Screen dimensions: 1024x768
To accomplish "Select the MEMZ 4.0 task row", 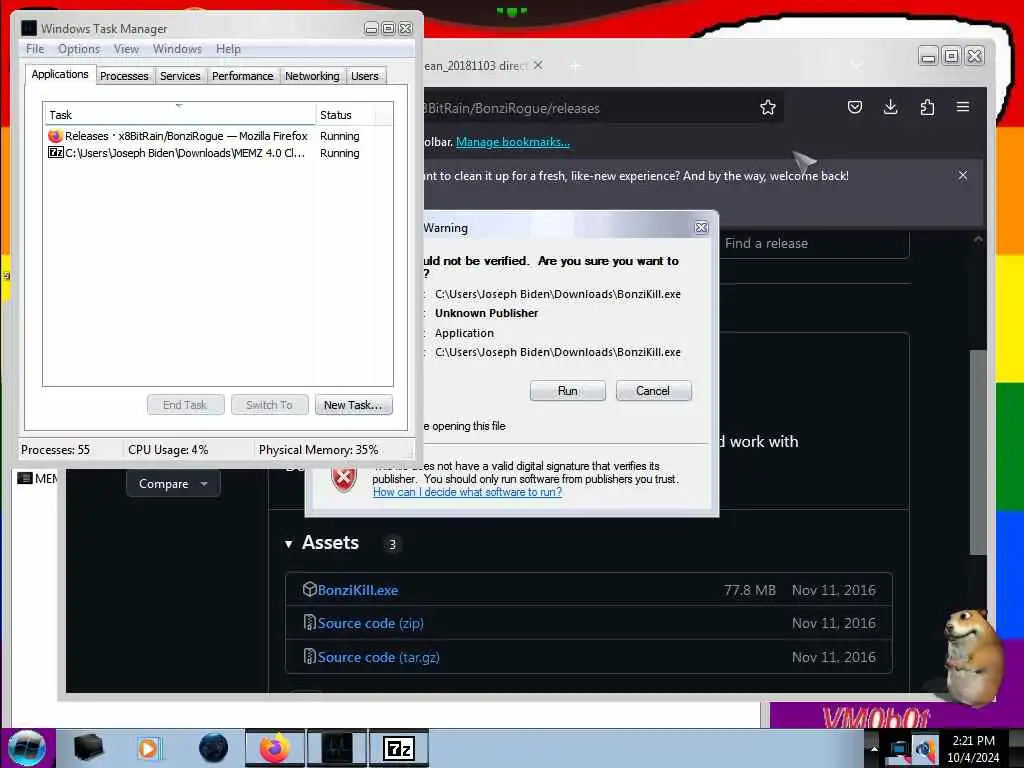I will [x=217, y=153].
